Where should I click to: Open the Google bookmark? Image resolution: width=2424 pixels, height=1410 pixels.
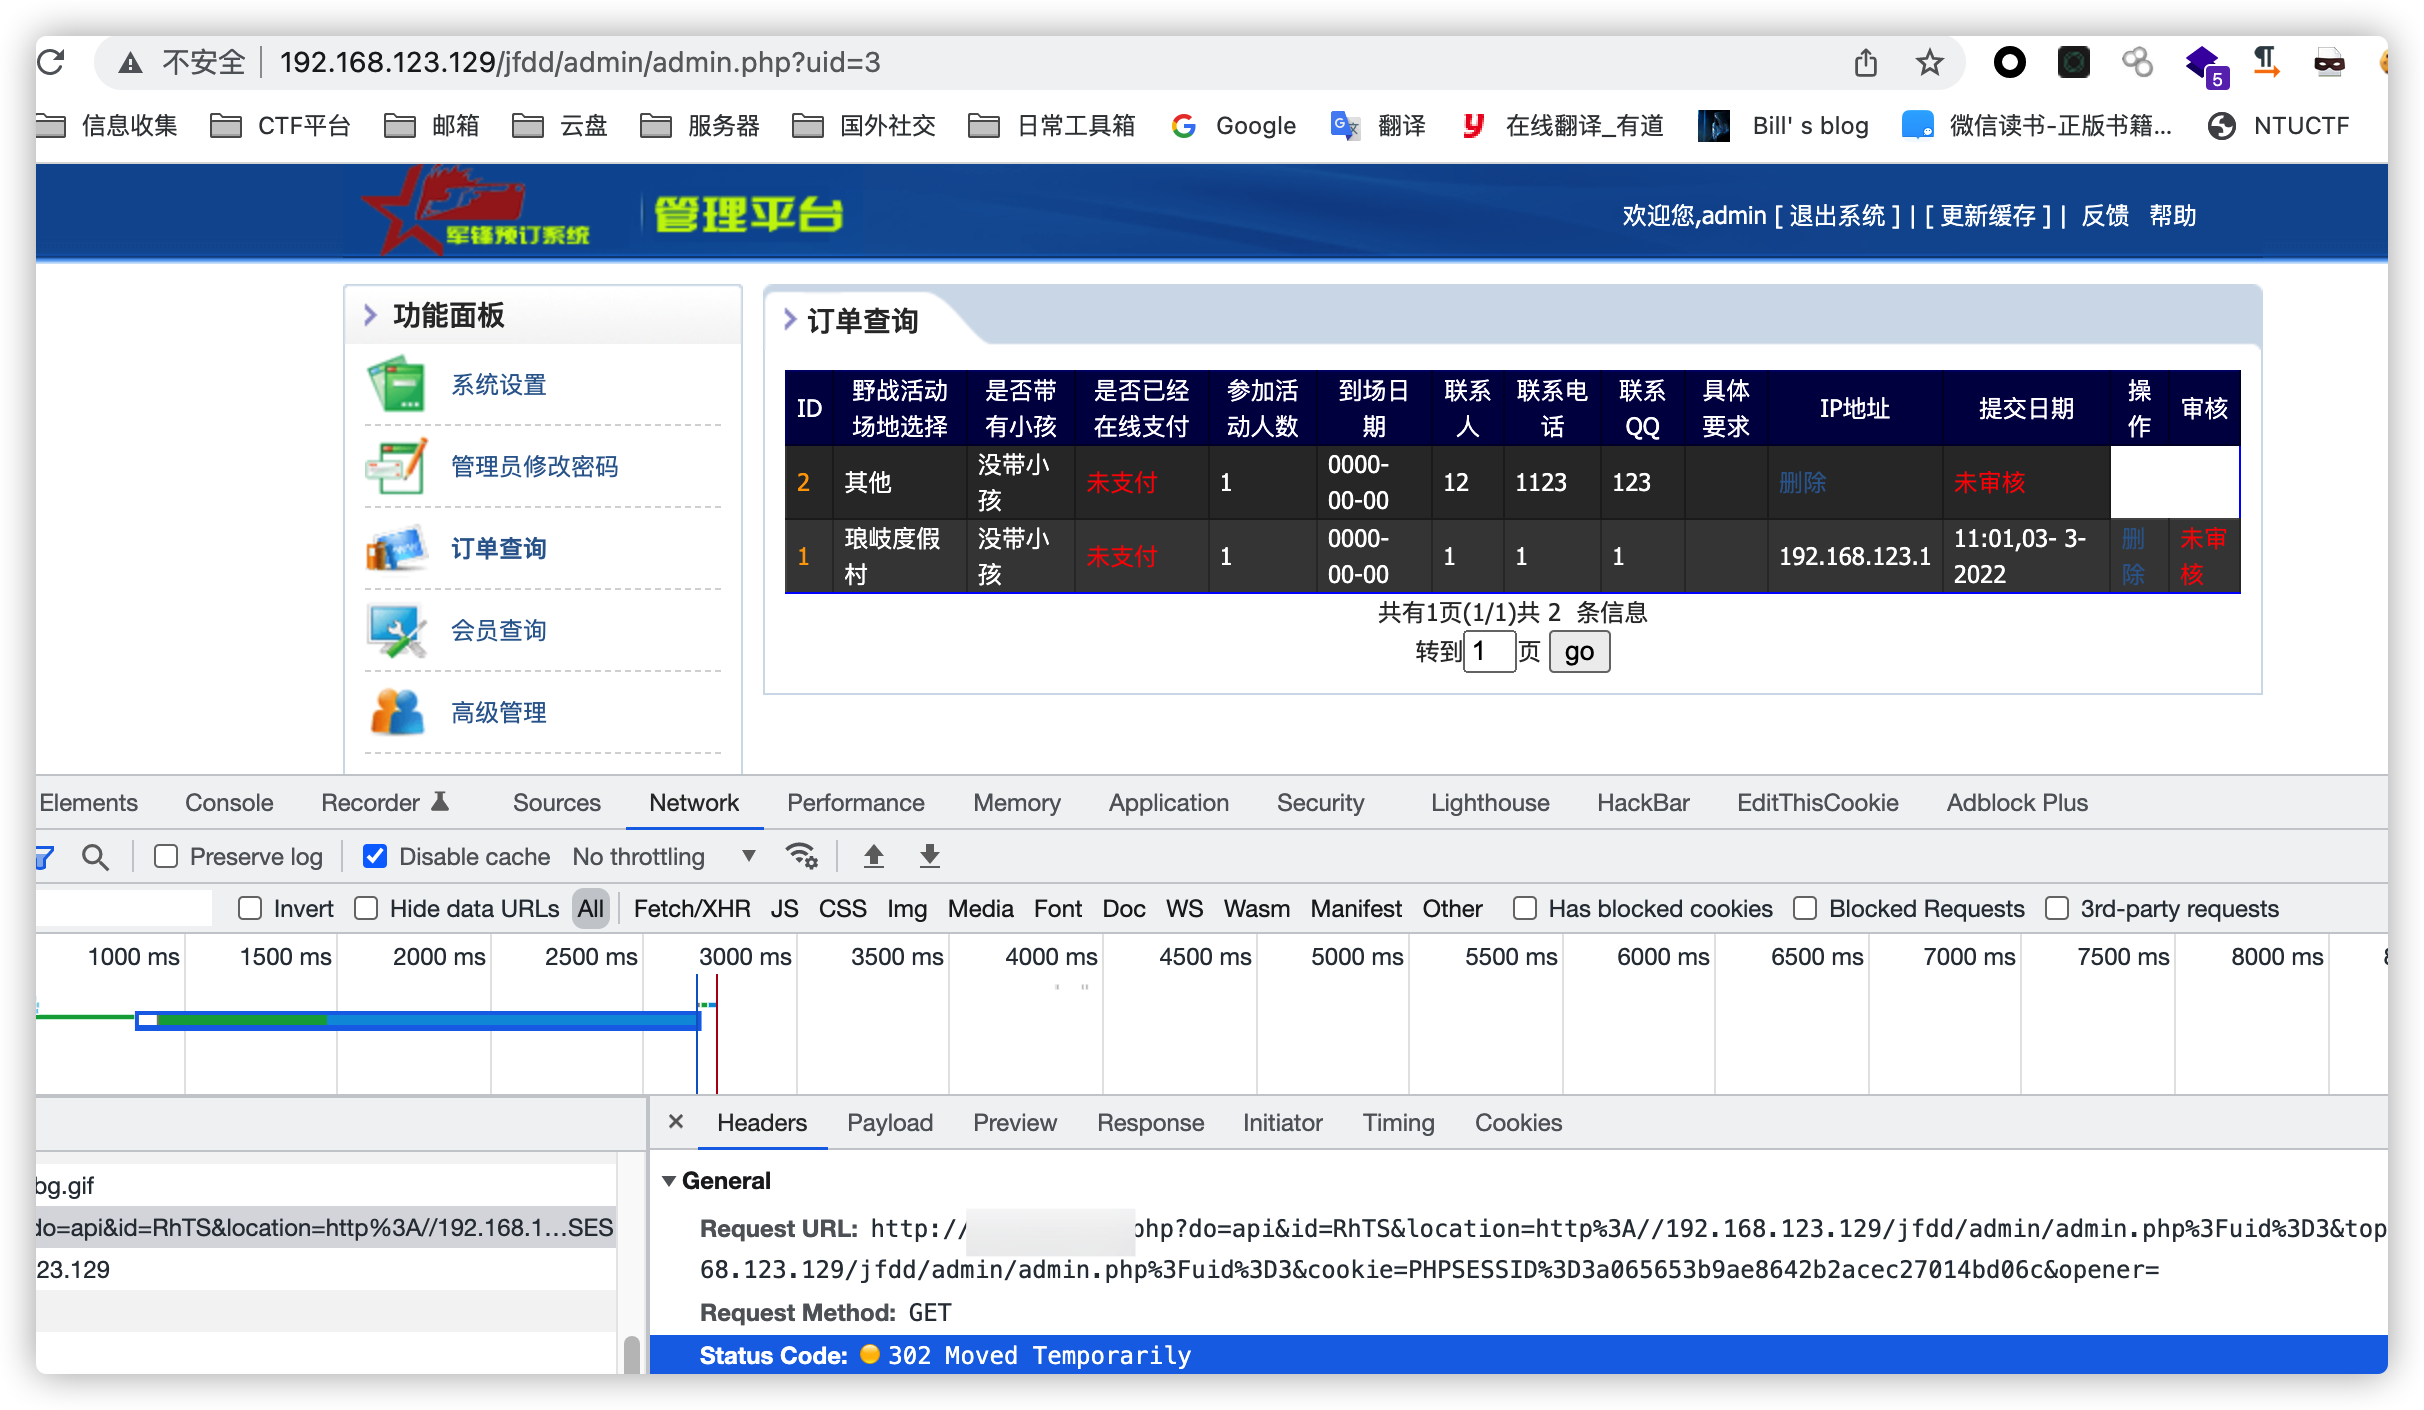1234,125
